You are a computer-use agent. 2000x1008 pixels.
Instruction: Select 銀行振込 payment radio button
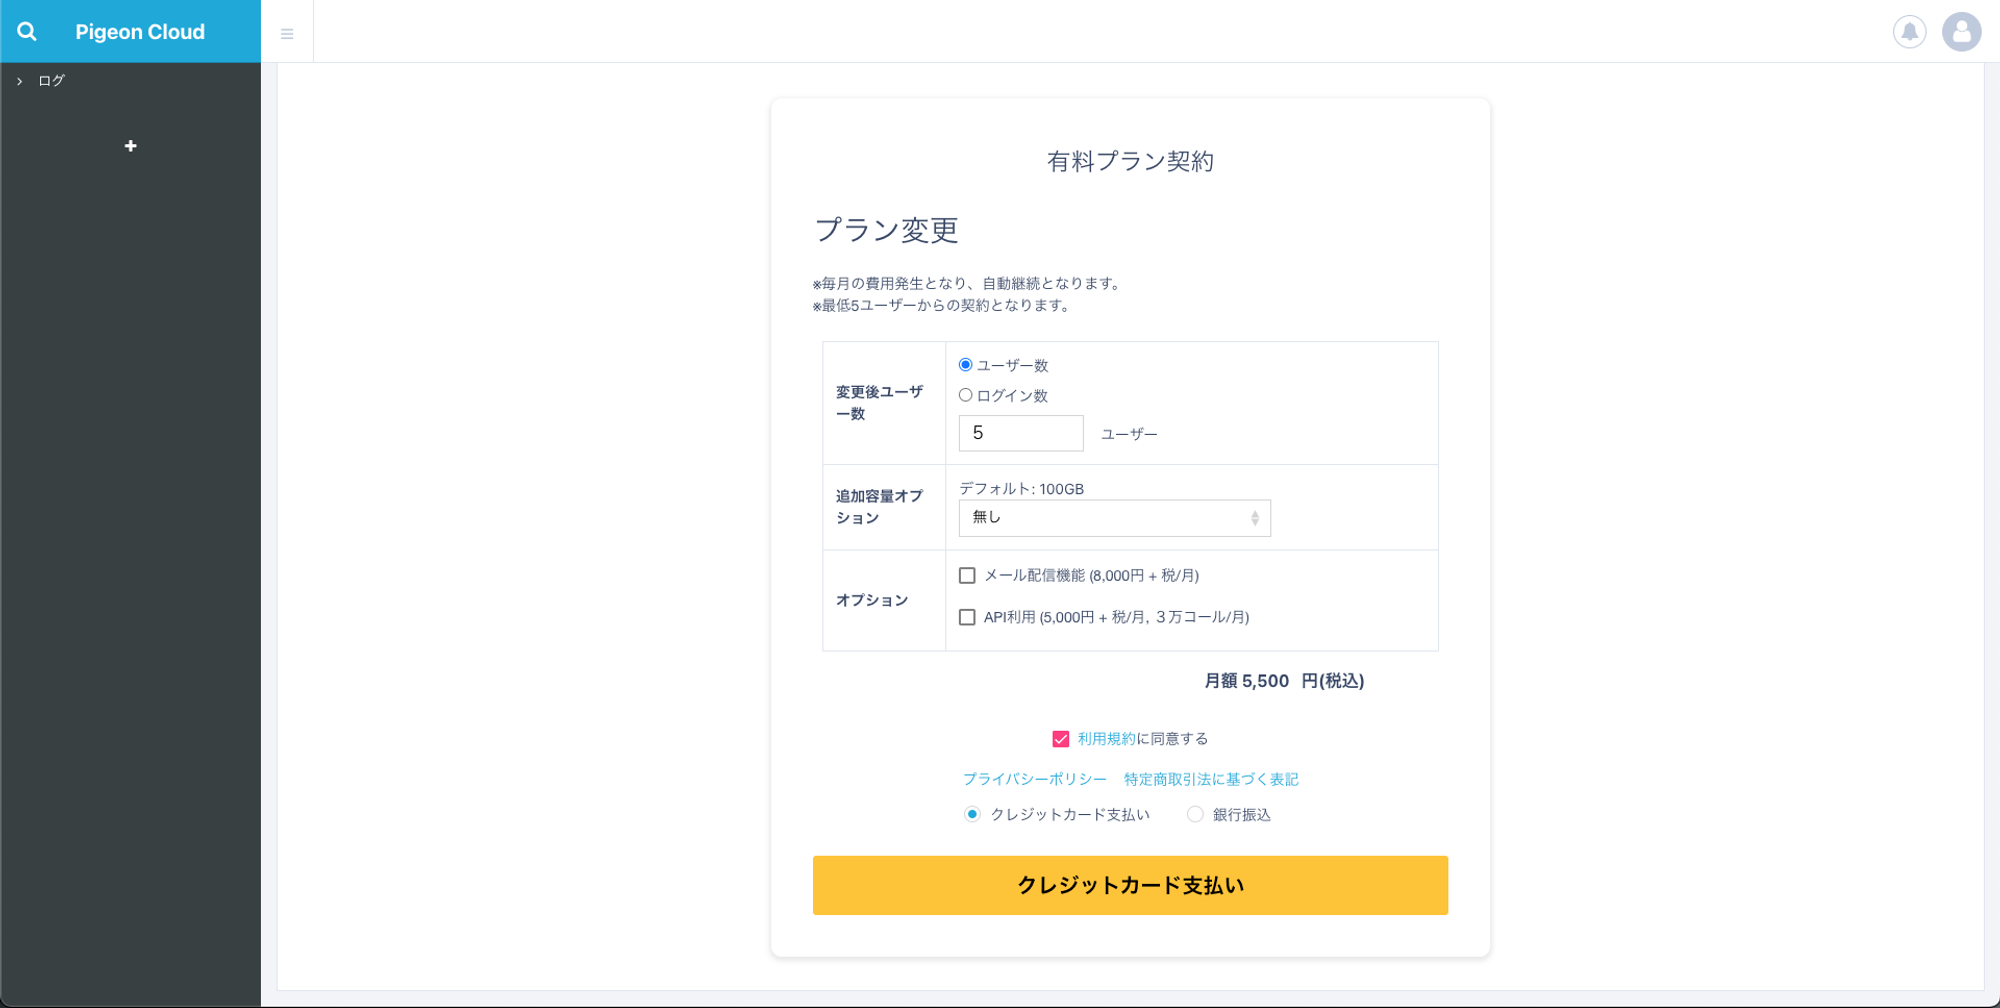tap(1195, 815)
